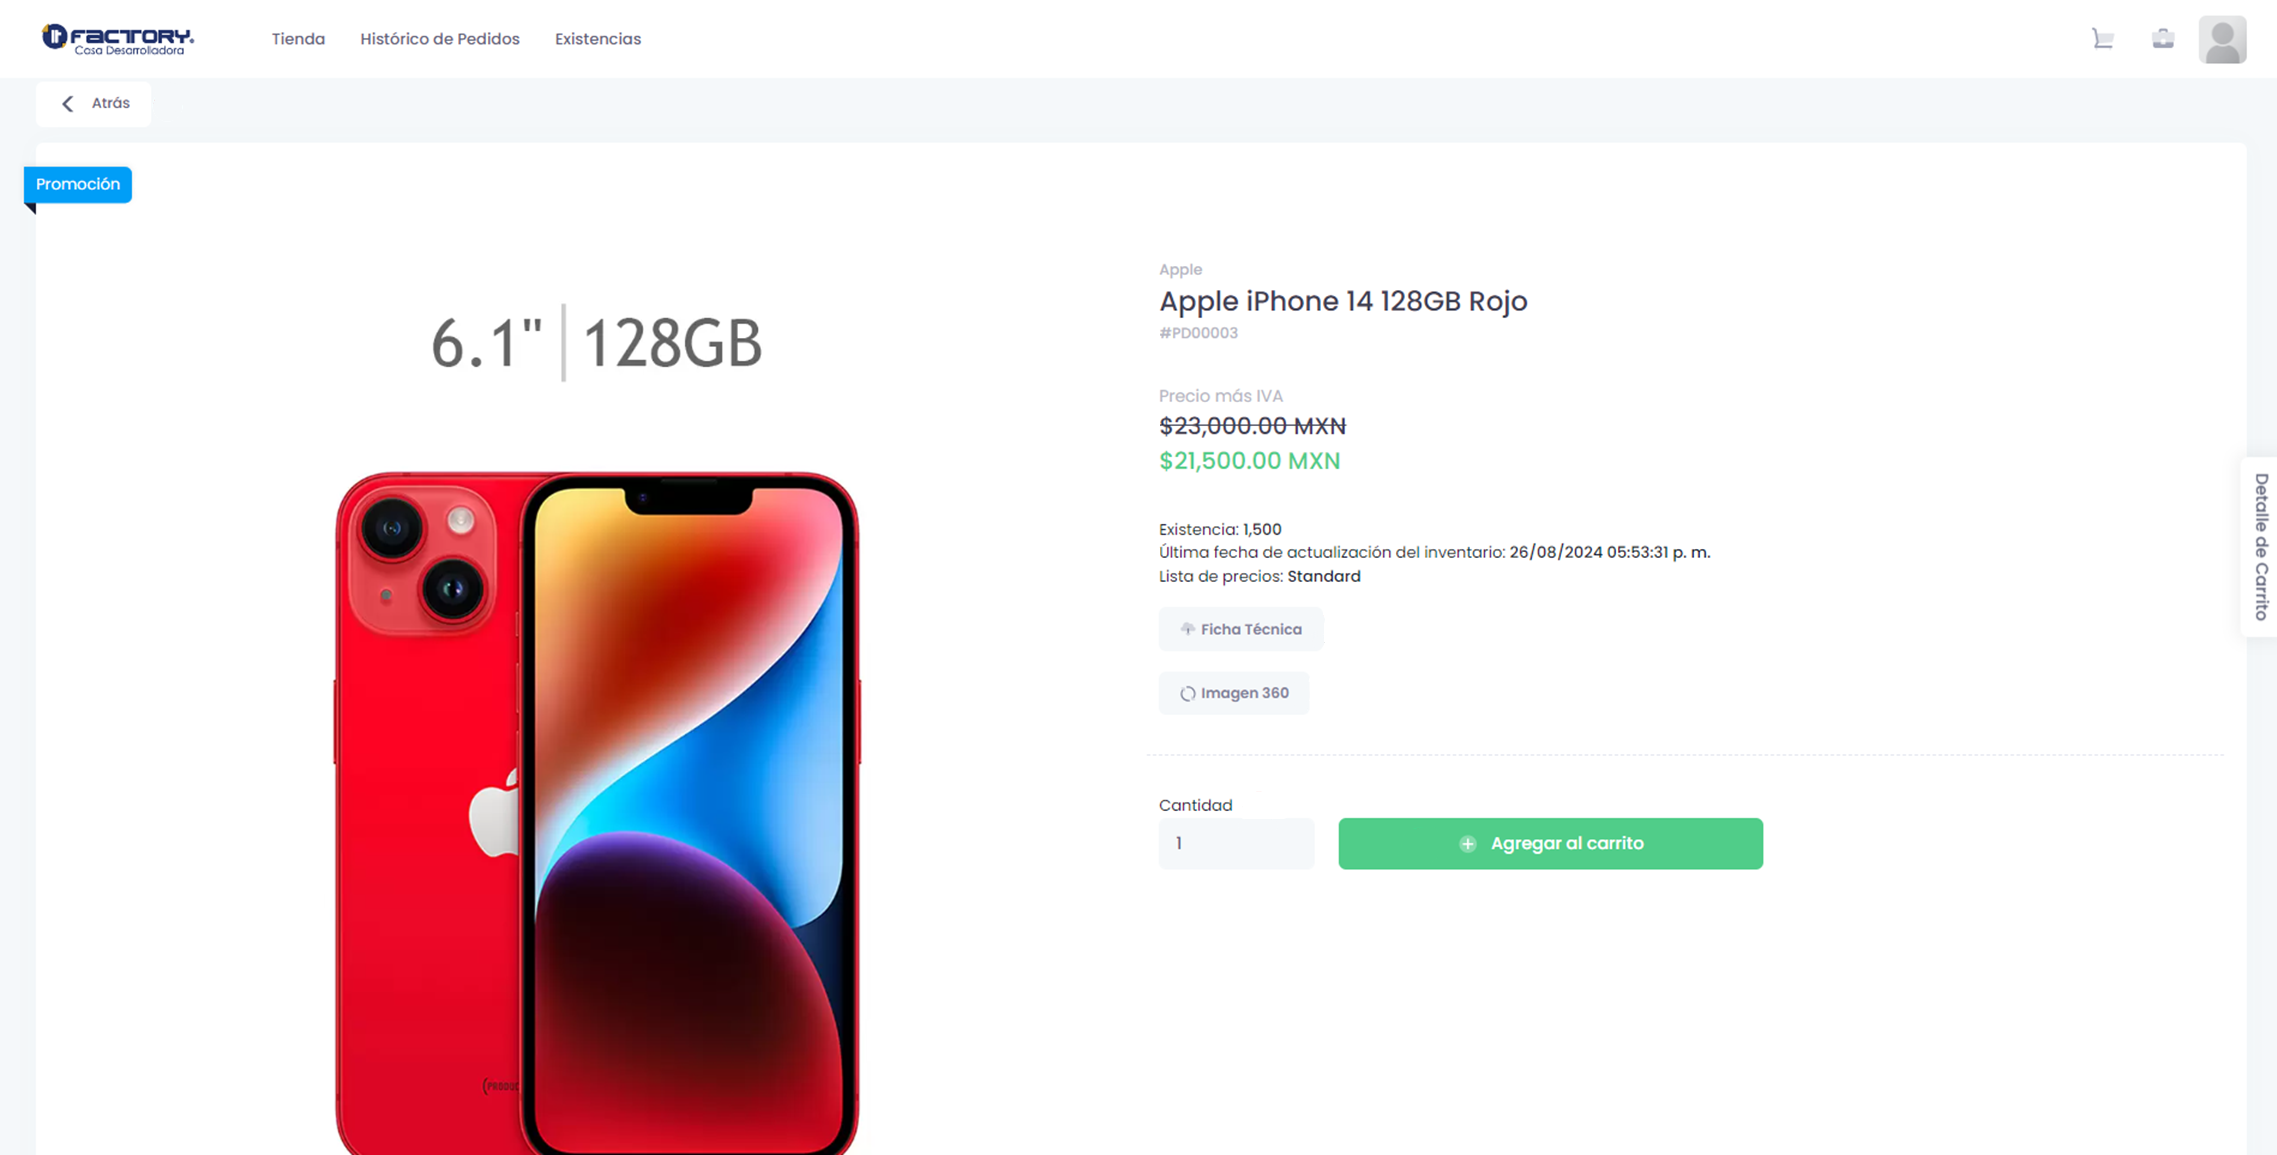Navigate to the Tienda menu

point(298,39)
